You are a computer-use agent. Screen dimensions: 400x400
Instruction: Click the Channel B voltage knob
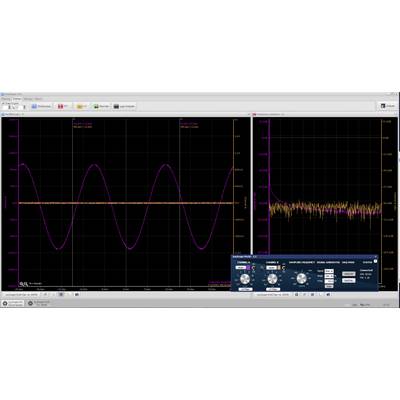tap(272, 279)
